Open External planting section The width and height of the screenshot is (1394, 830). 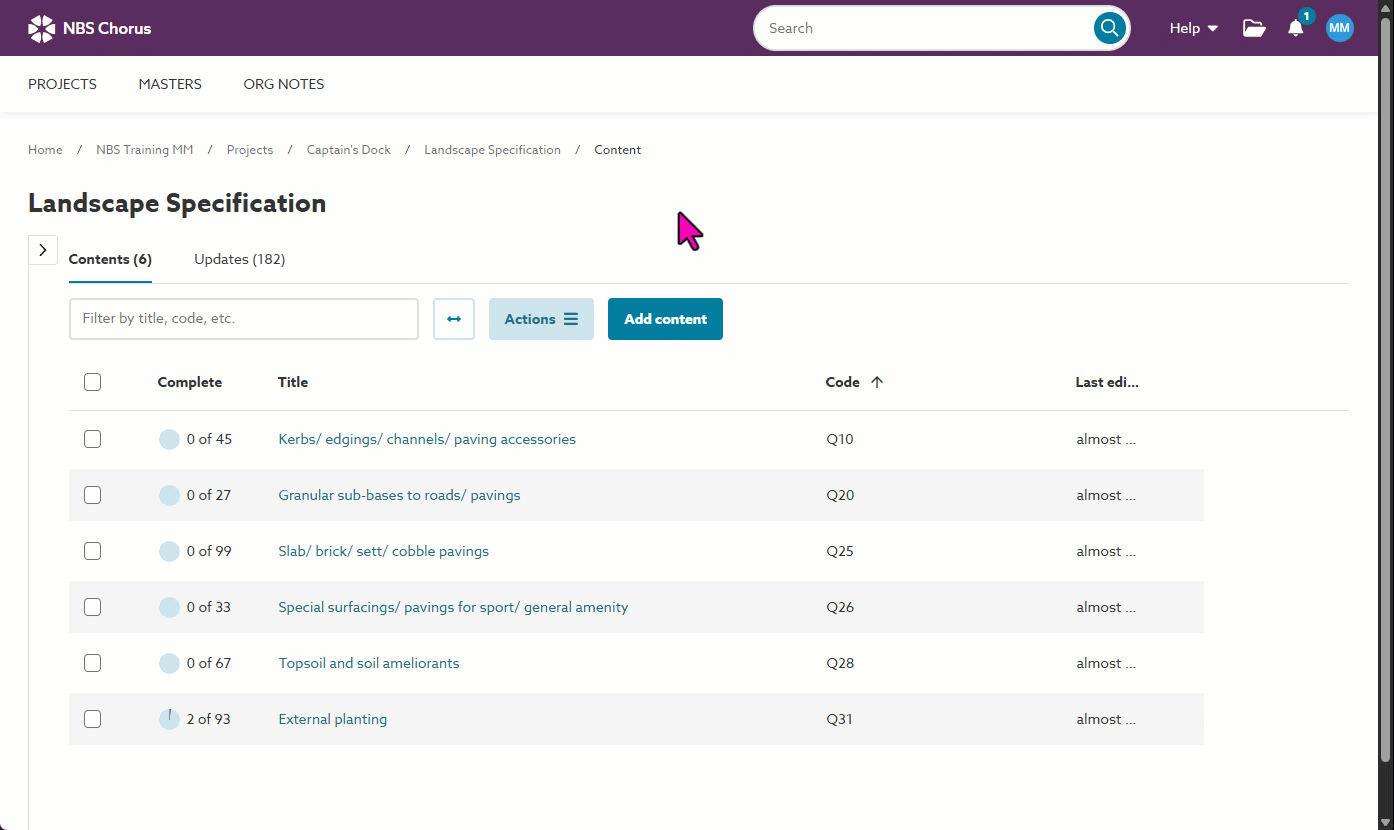[332, 719]
